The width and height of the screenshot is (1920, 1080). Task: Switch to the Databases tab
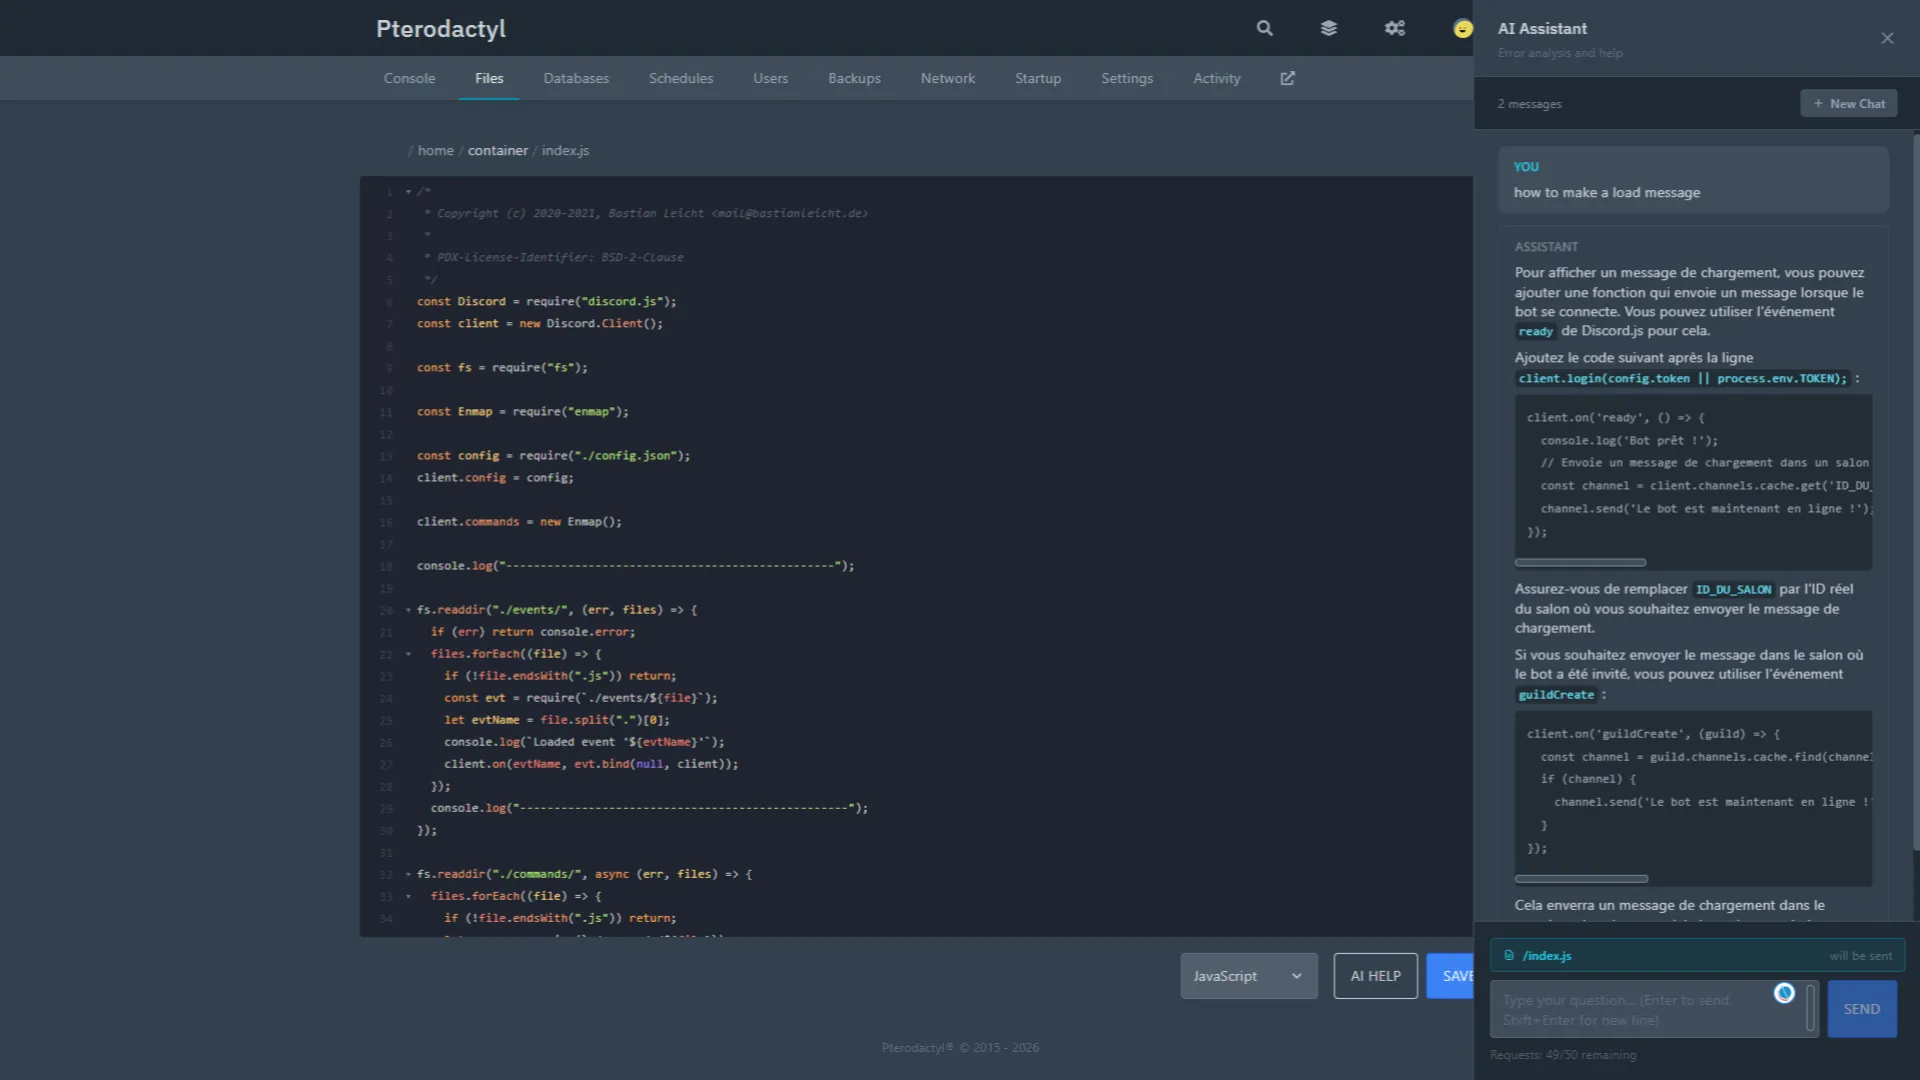576,78
